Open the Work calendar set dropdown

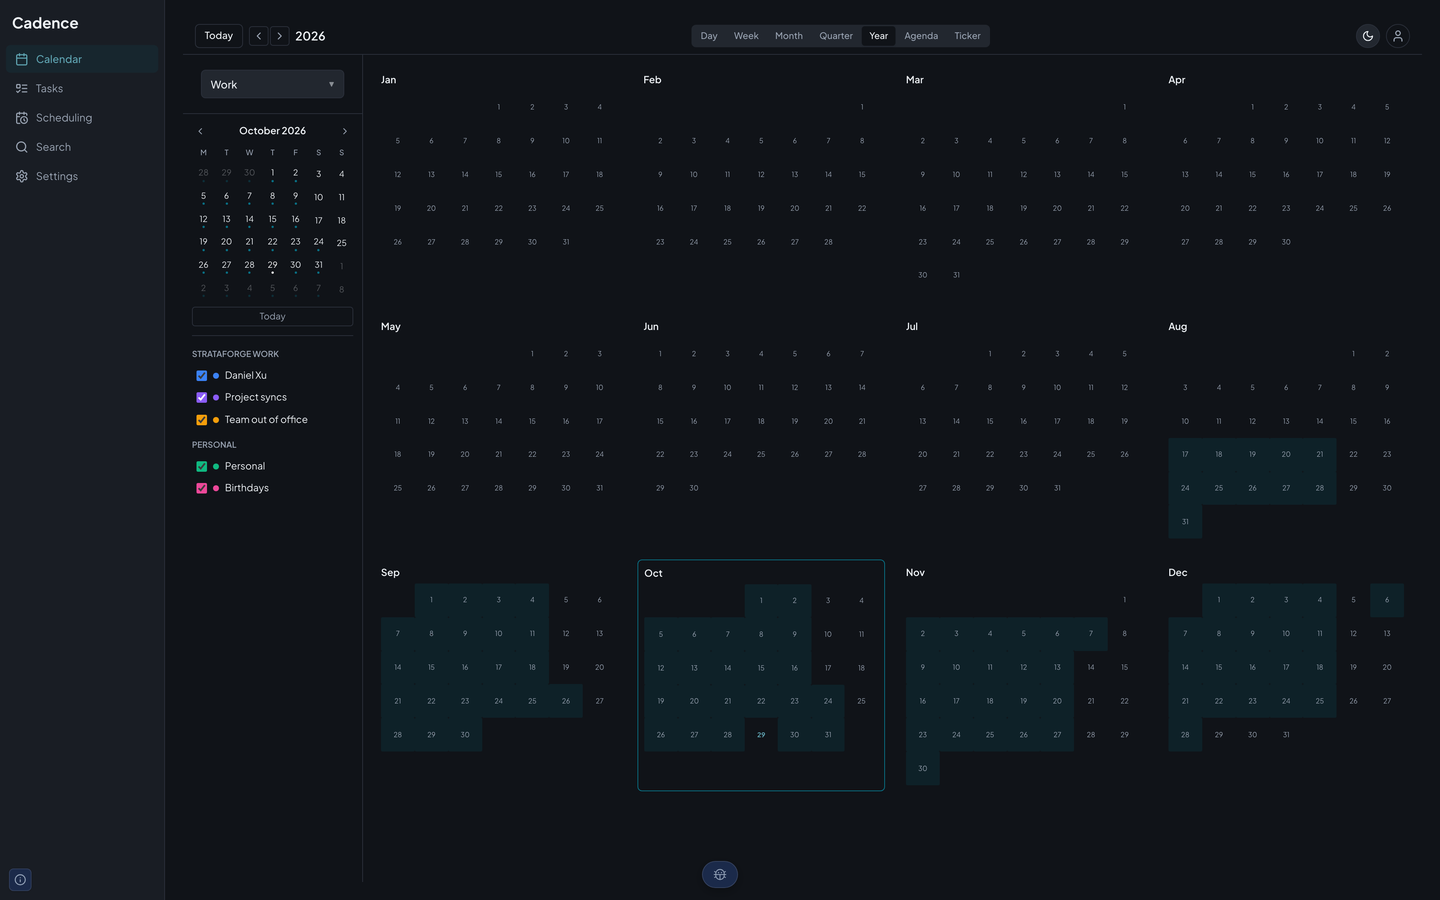[272, 85]
